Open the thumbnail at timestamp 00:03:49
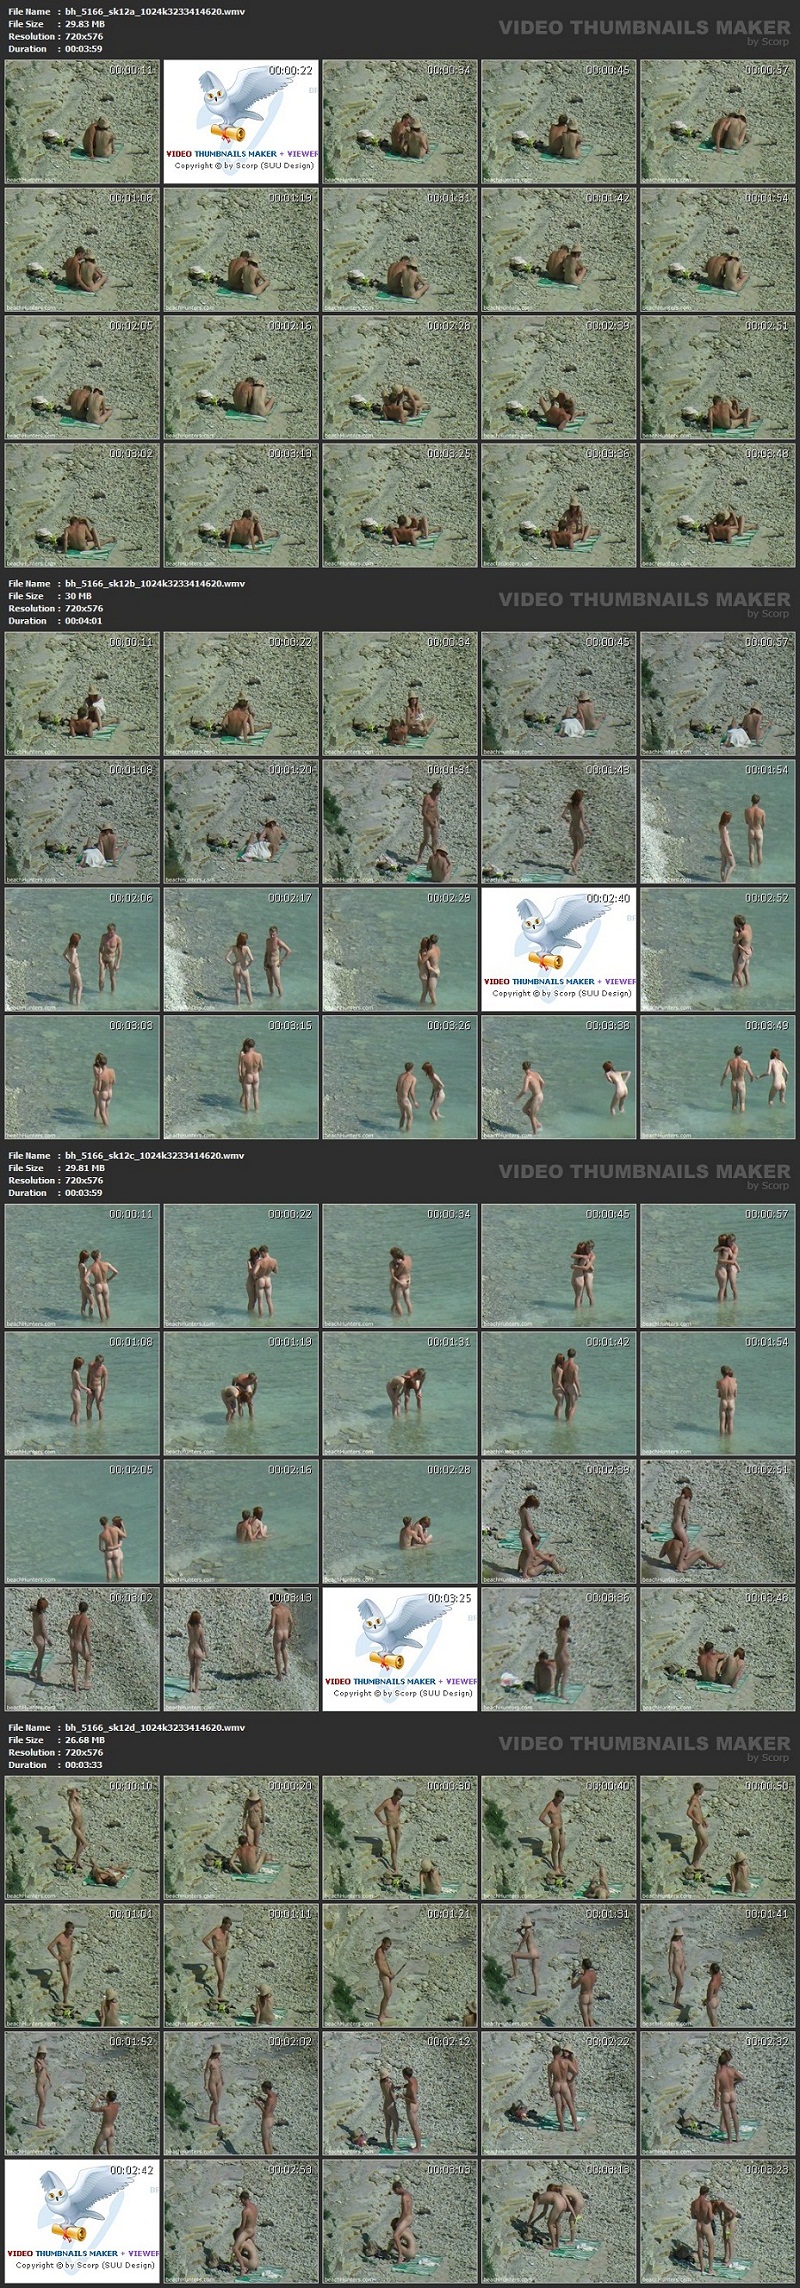The height and width of the screenshot is (2288, 800). click(x=717, y=1077)
